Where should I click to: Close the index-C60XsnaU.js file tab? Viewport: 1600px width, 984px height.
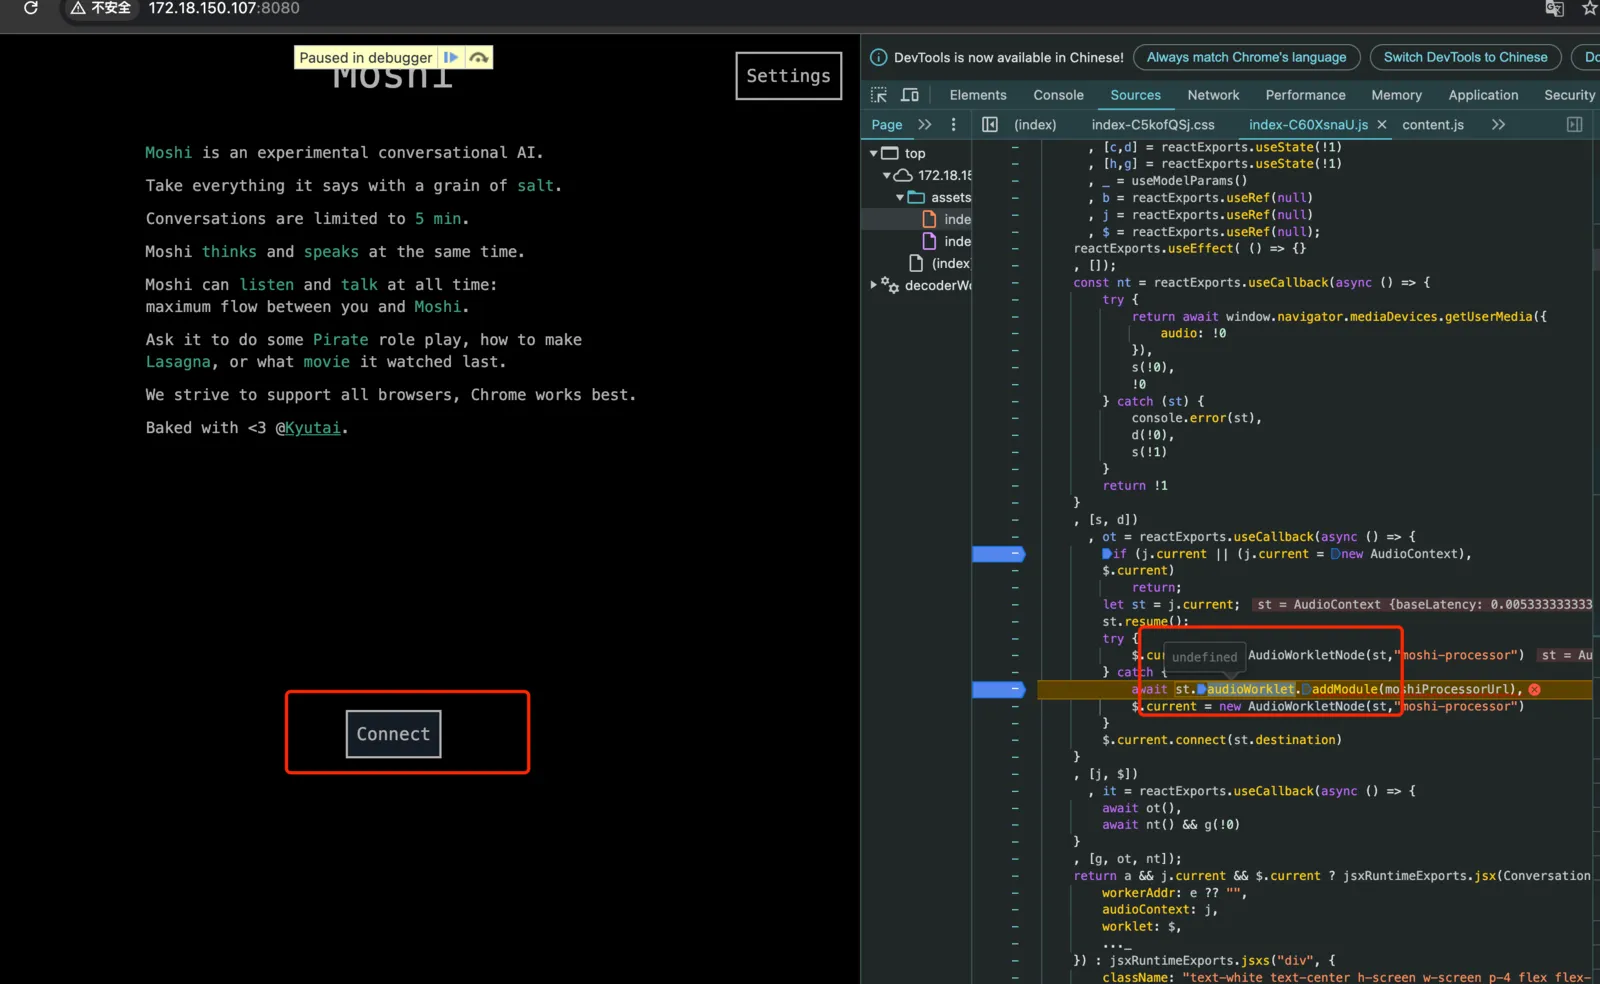[1382, 125]
